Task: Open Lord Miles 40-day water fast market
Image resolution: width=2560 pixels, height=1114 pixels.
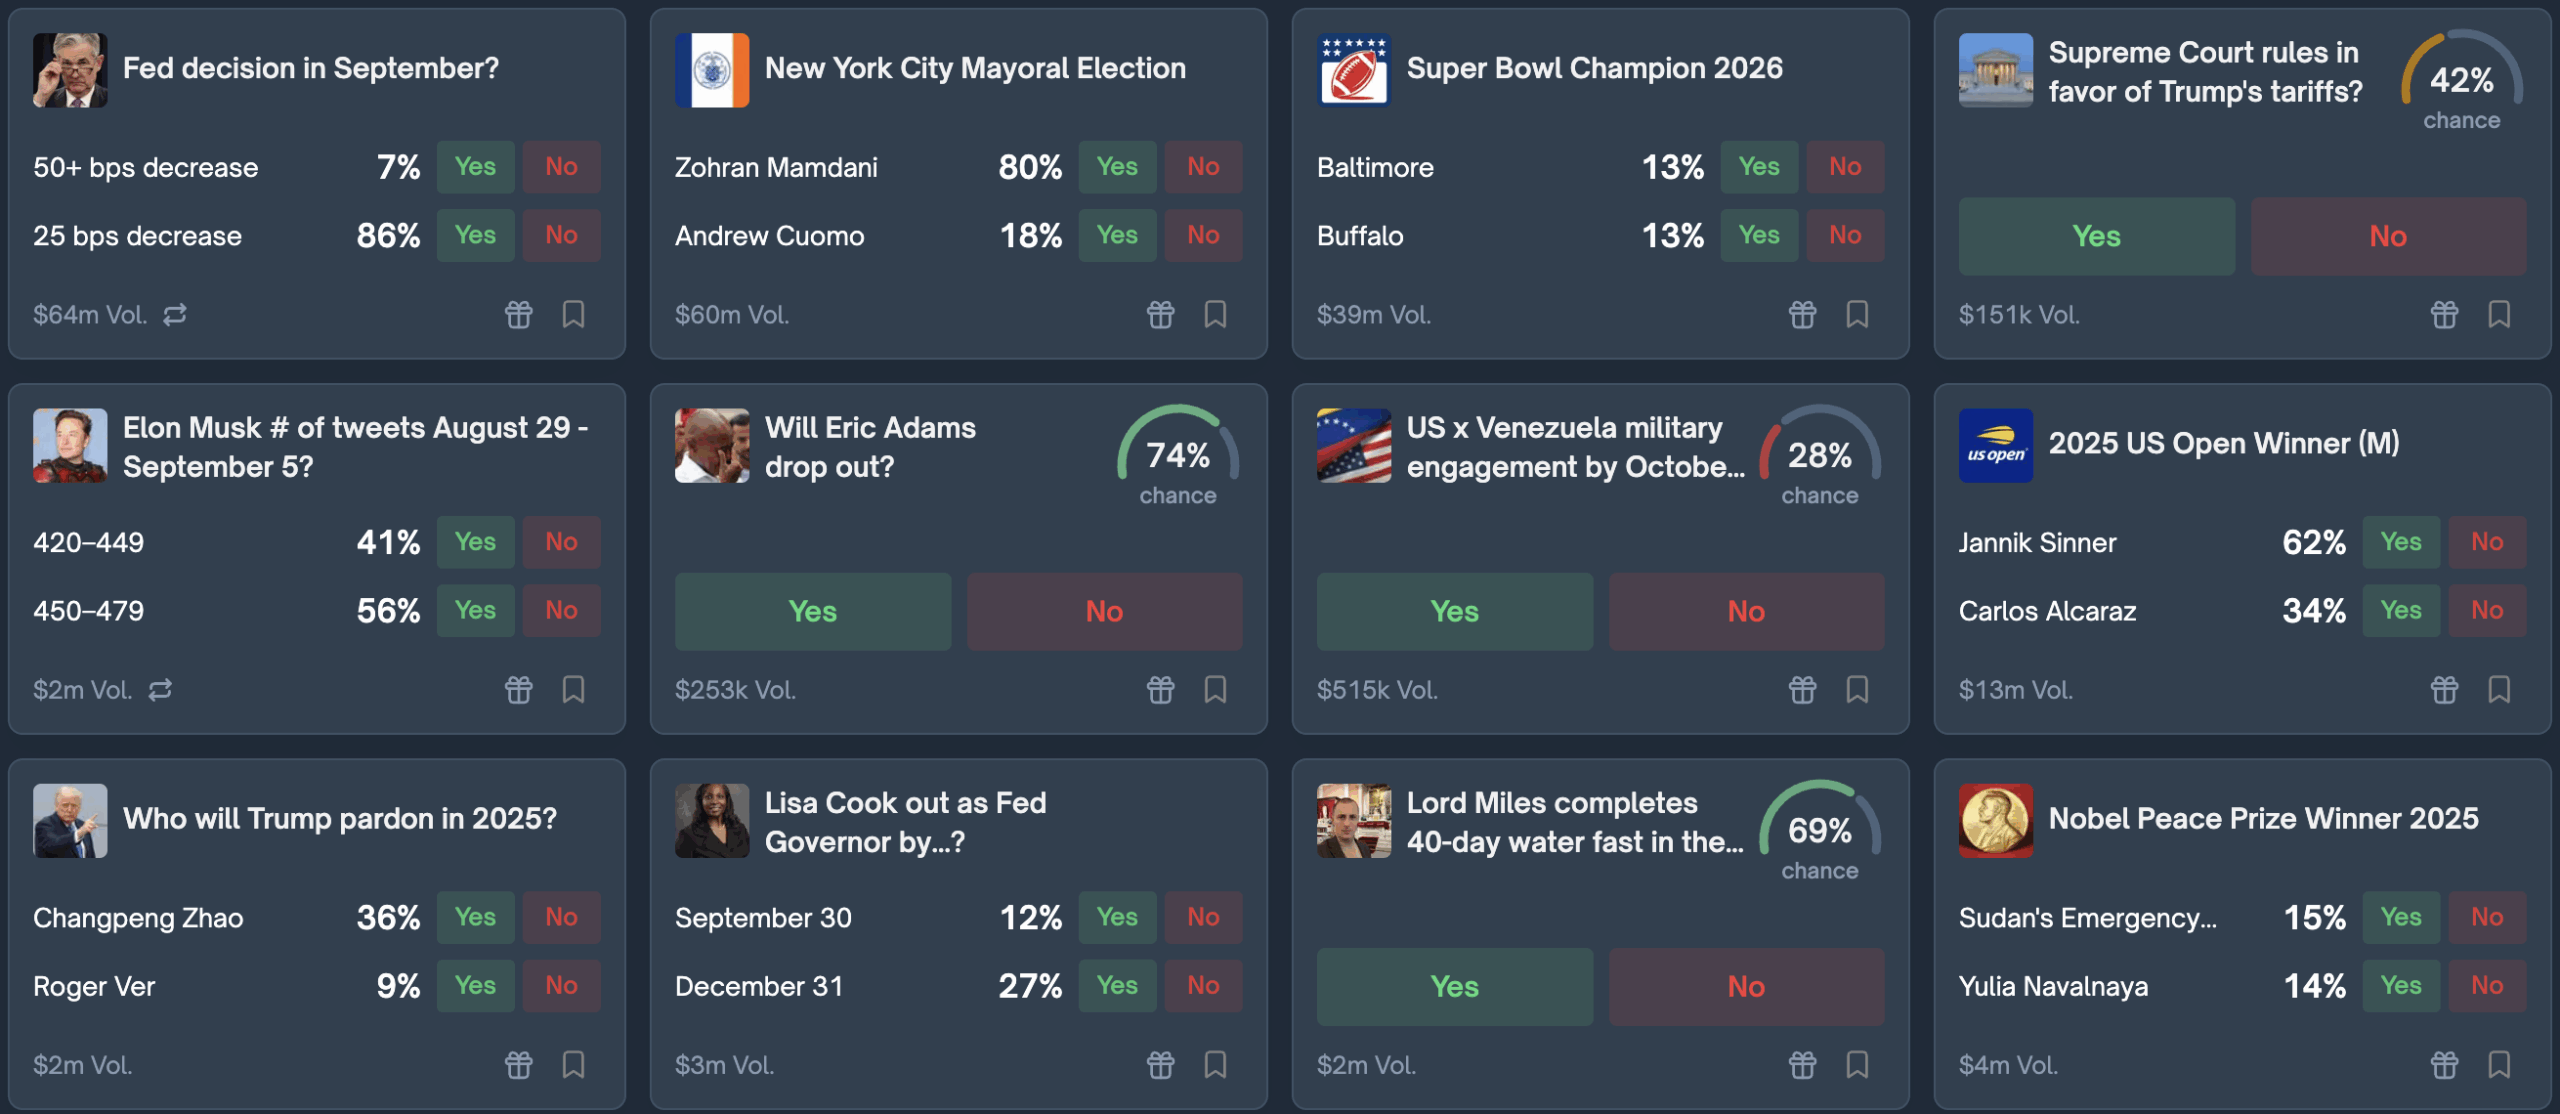Action: [1574, 822]
